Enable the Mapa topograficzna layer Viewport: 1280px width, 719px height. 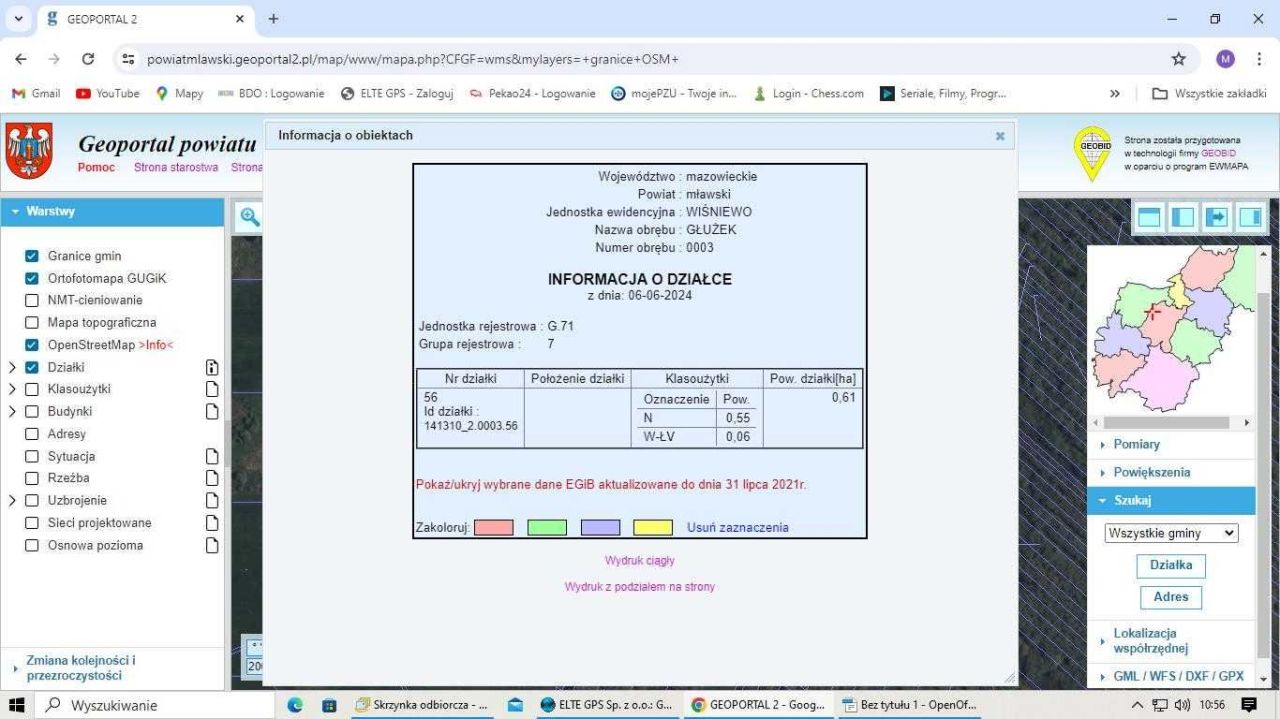[31, 323]
